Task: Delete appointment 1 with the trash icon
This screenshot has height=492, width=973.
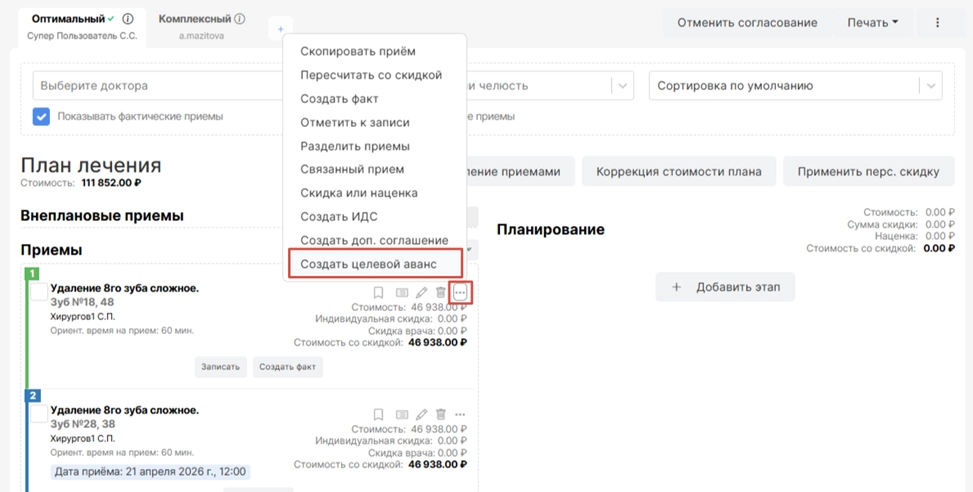Action: click(441, 293)
